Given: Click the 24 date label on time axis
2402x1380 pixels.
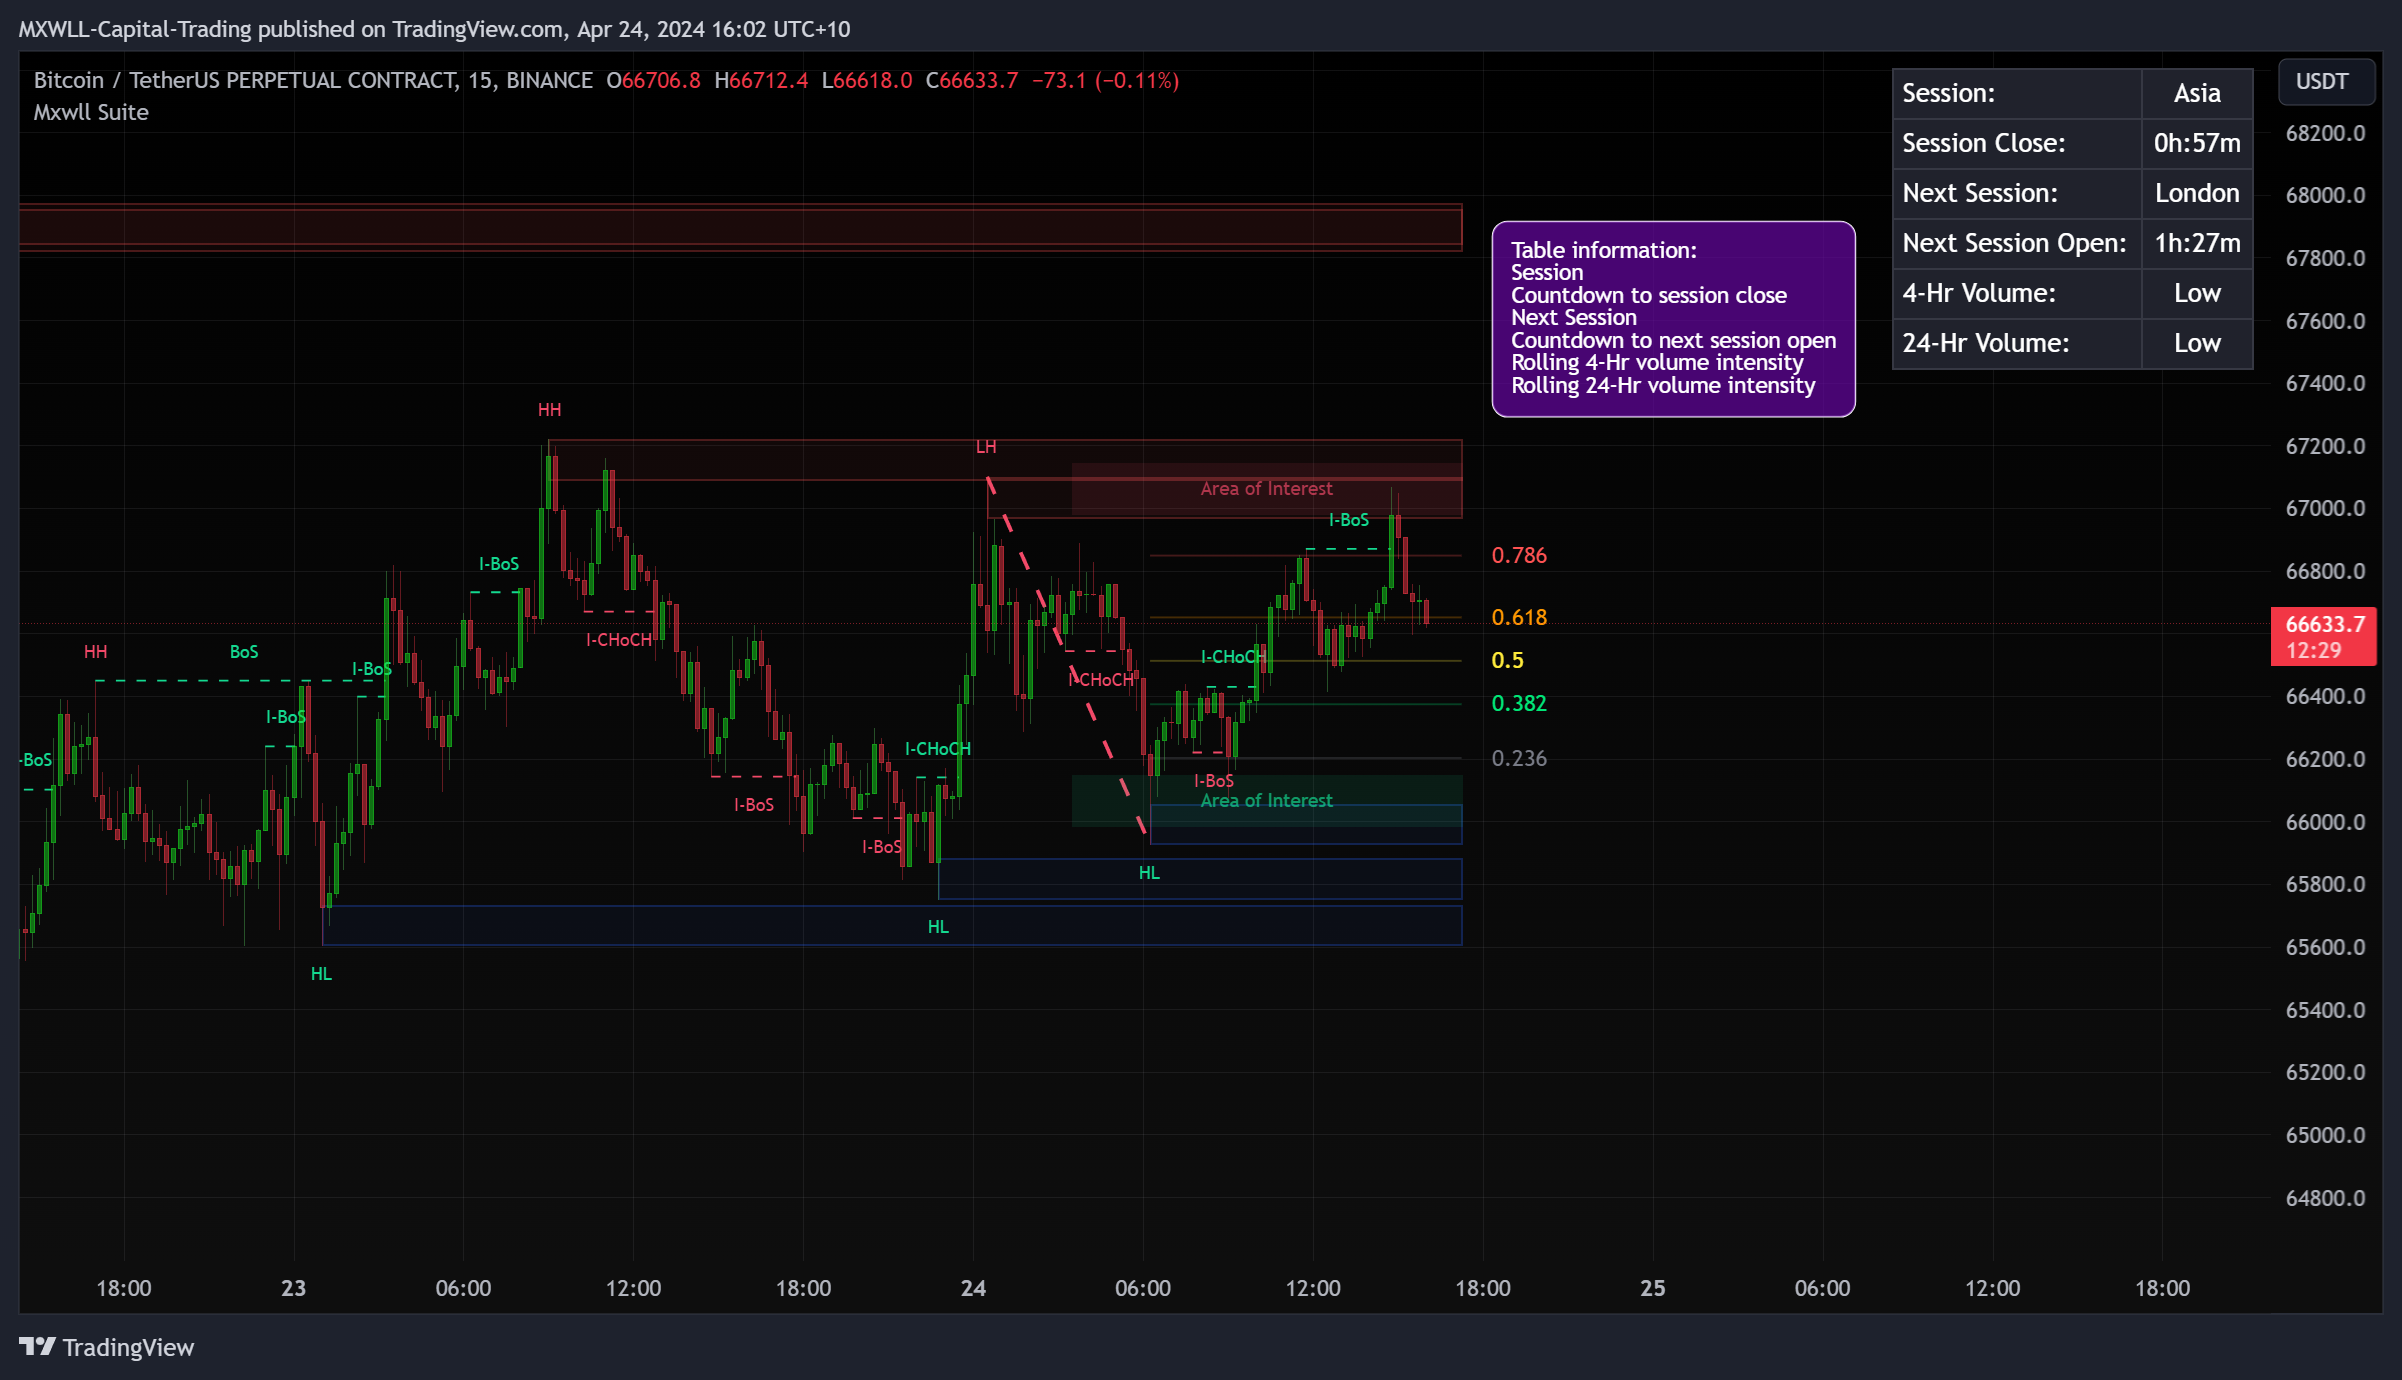Looking at the screenshot, I should (973, 1288).
